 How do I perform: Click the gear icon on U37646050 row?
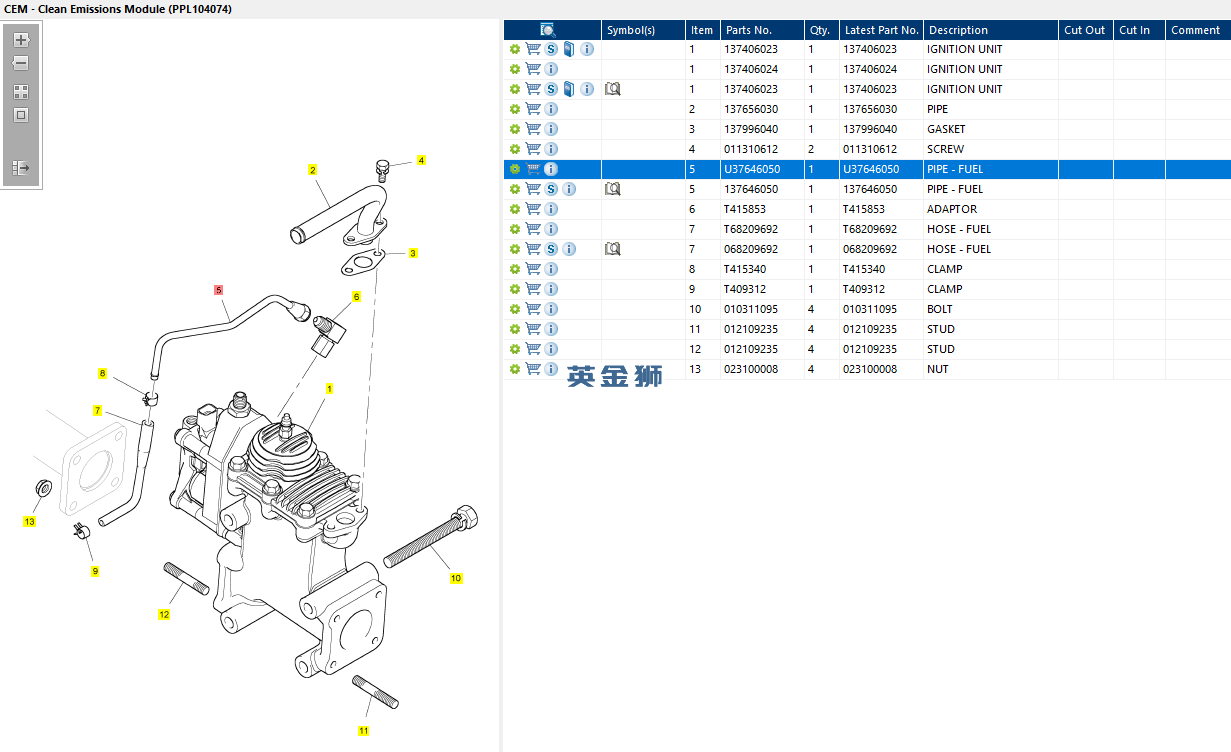pyautogui.click(x=515, y=169)
